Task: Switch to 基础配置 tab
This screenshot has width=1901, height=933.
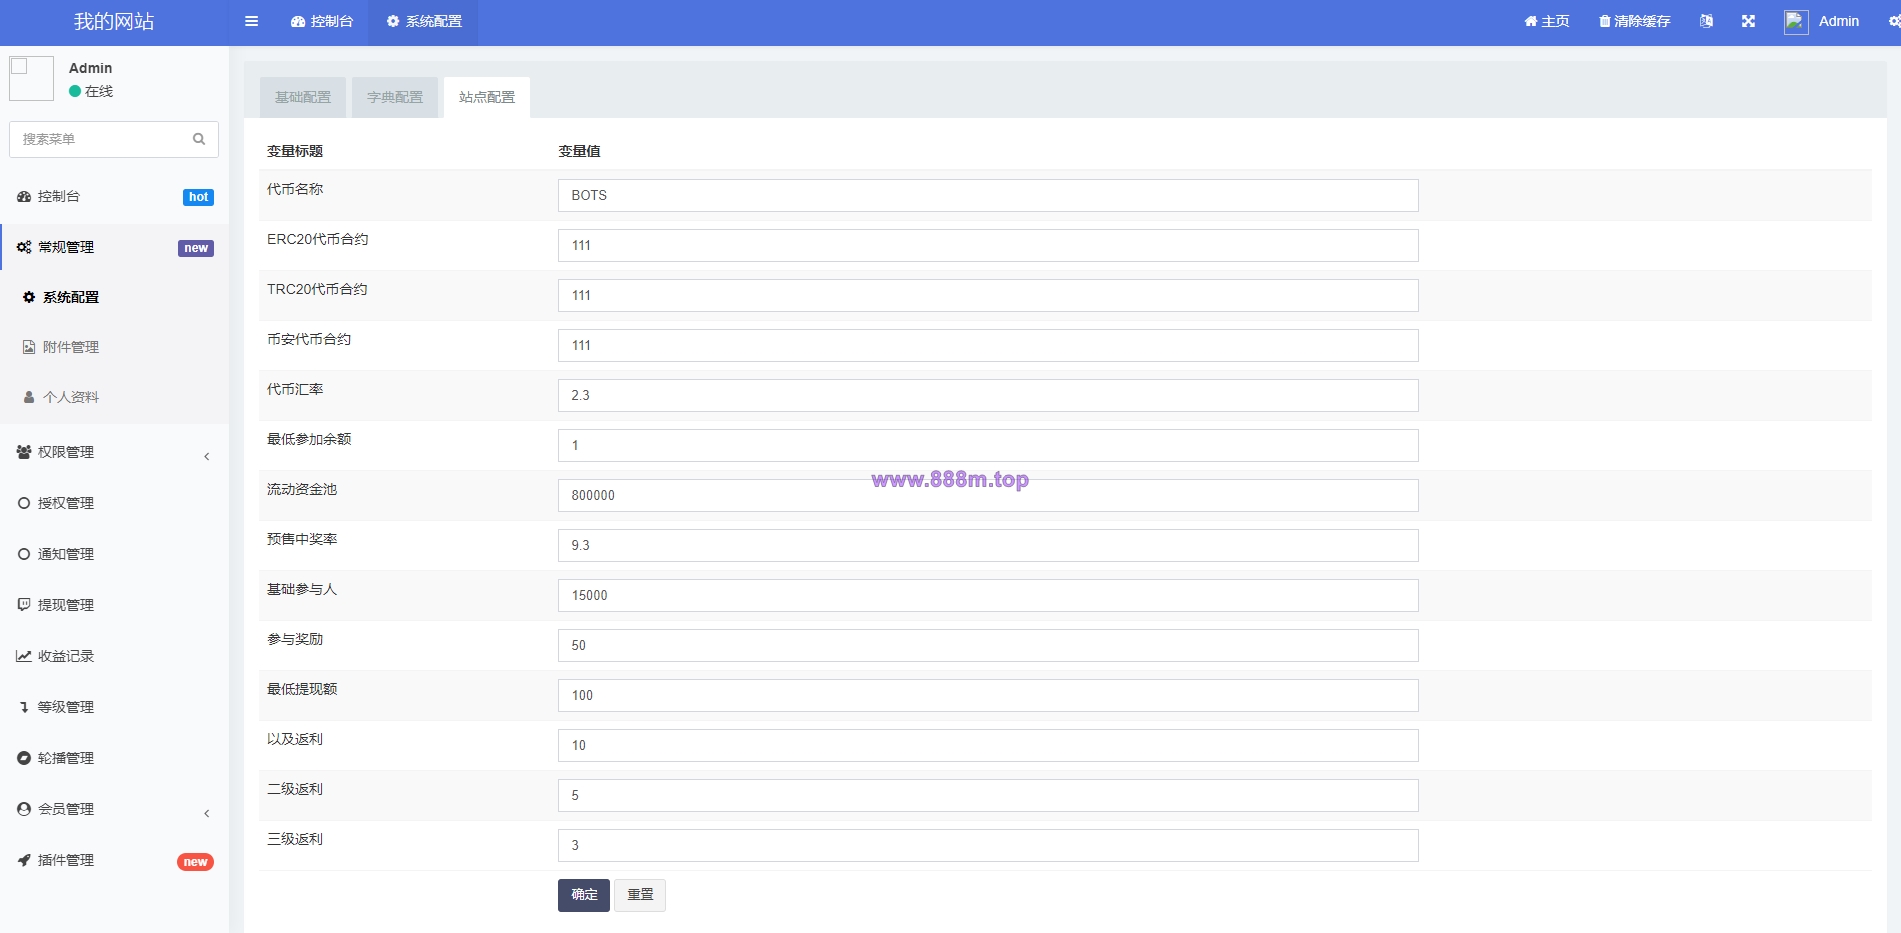Action: tap(303, 97)
